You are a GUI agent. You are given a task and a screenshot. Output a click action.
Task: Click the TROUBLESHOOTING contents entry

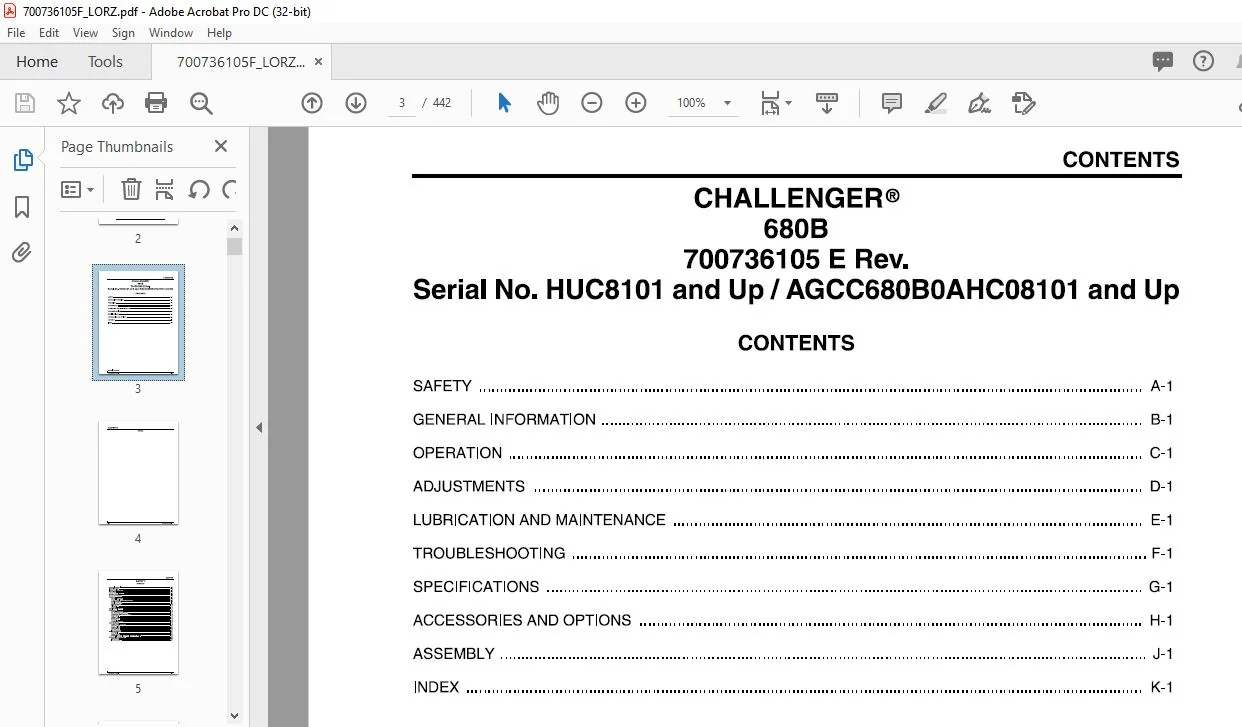[x=793, y=554]
